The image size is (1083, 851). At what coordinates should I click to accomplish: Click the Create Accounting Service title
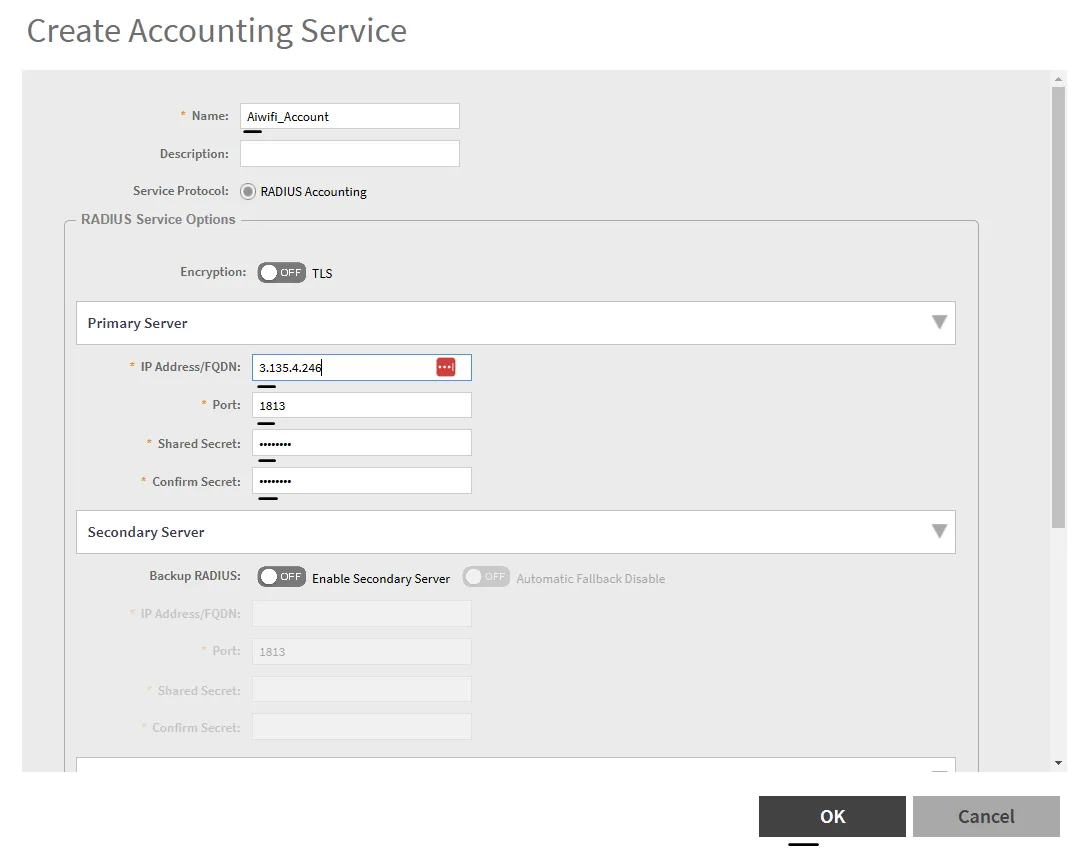217,31
